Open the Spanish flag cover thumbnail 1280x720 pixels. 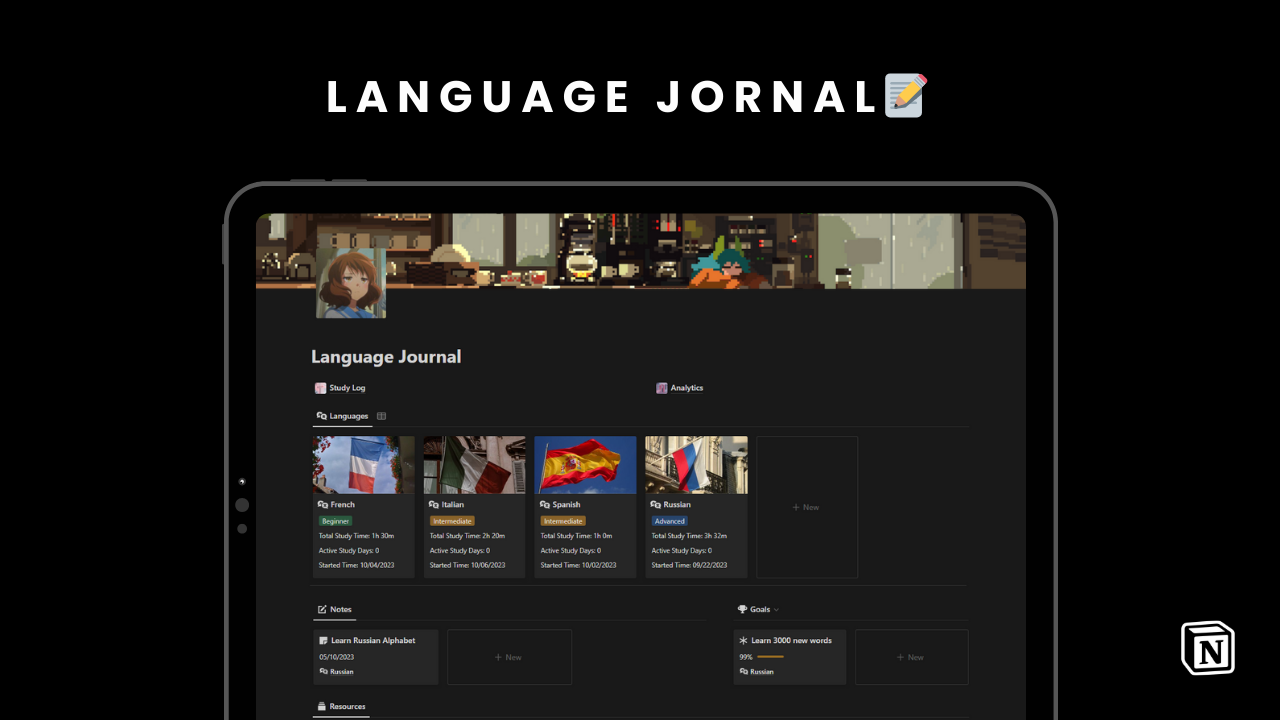point(585,465)
